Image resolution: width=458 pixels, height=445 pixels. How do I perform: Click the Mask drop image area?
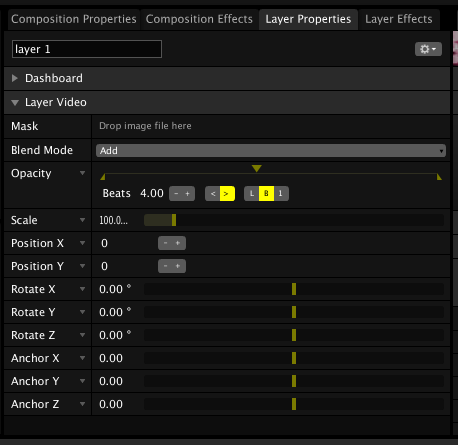(x=271, y=126)
